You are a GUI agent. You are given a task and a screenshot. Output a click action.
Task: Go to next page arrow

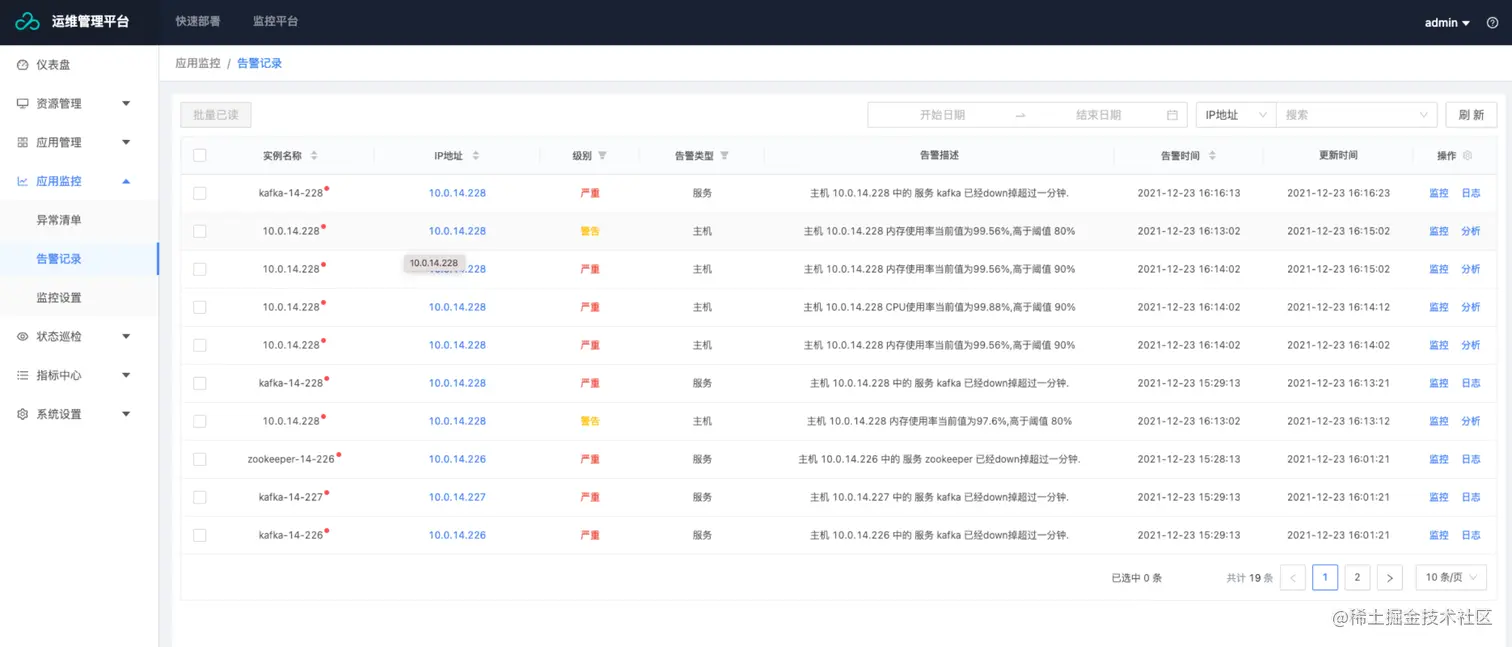point(1389,578)
